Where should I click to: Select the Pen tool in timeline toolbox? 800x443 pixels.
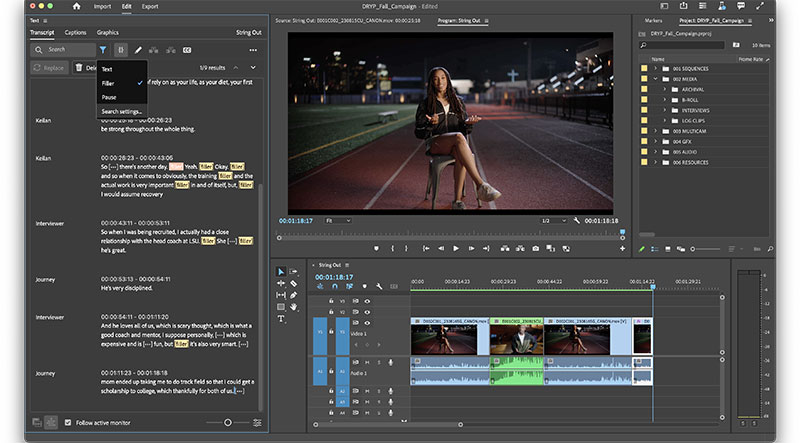tap(293, 295)
